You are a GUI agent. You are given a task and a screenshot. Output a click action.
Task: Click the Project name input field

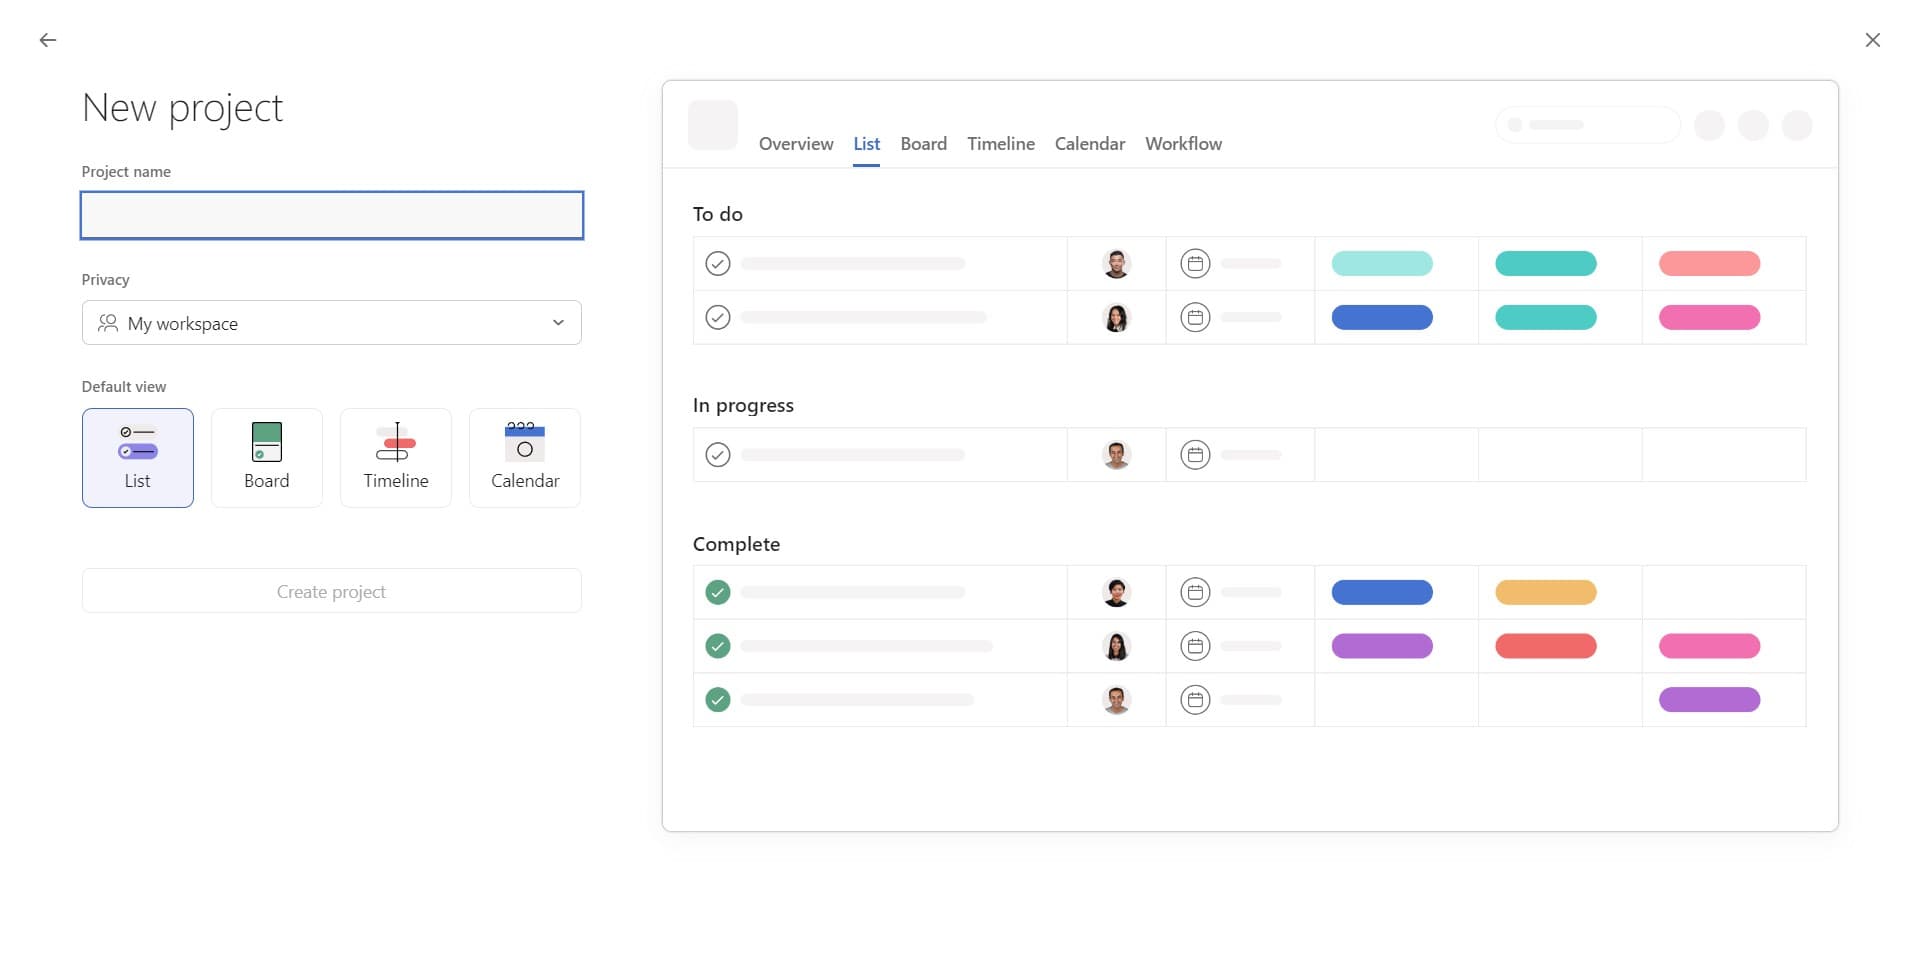coord(331,215)
